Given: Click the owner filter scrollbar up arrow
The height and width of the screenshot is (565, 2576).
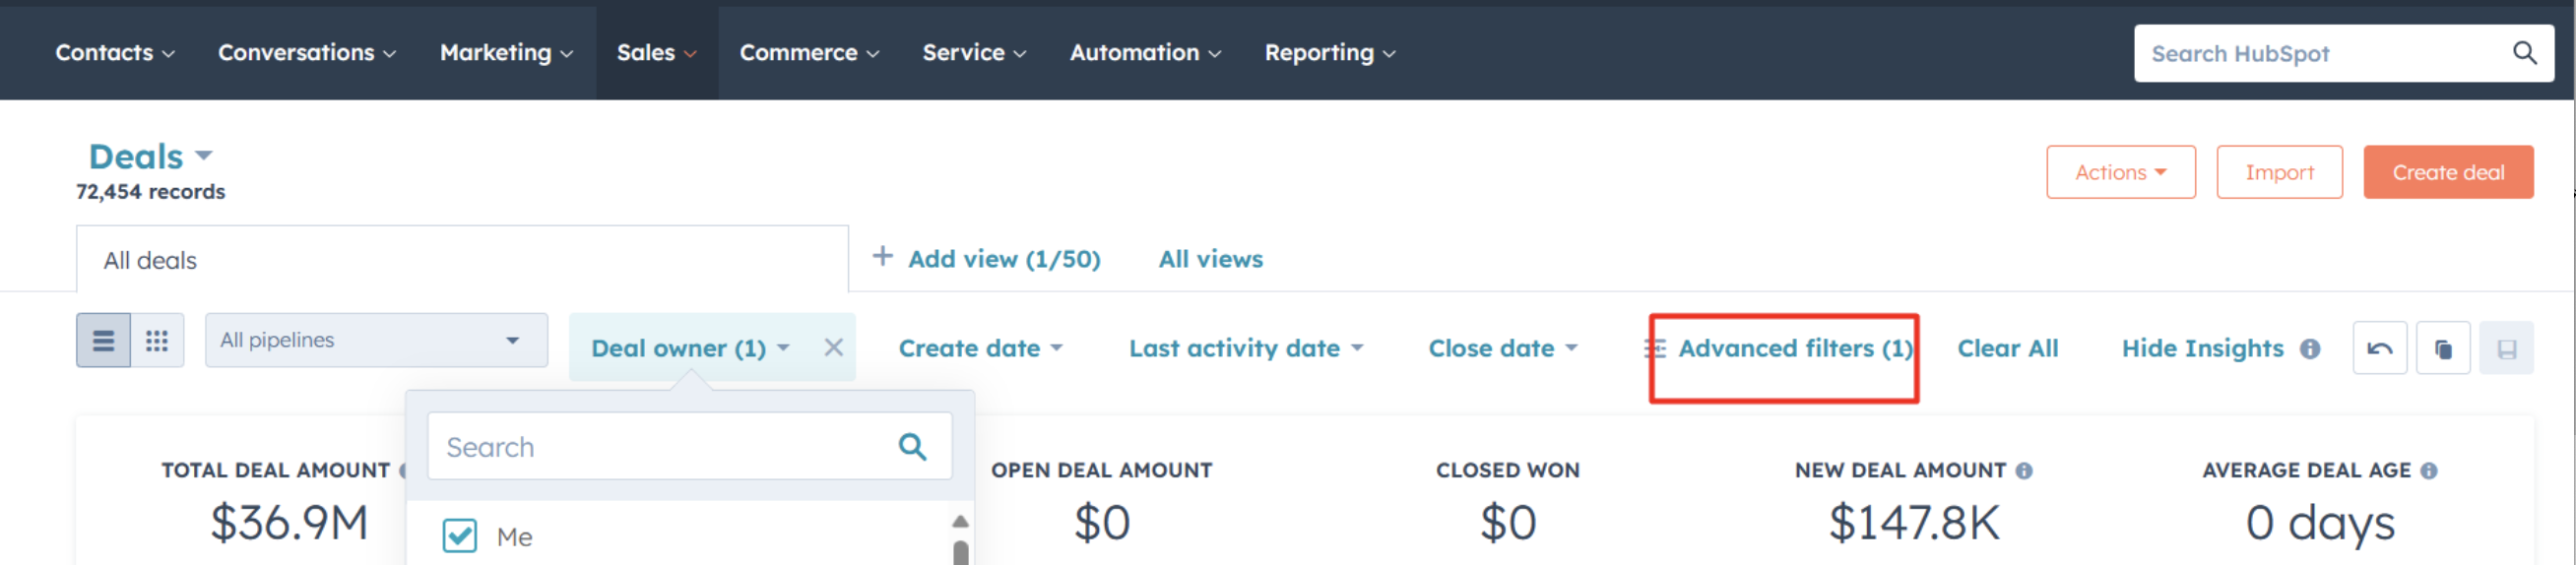Looking at the screenshot, I should (x=959, y=521).
